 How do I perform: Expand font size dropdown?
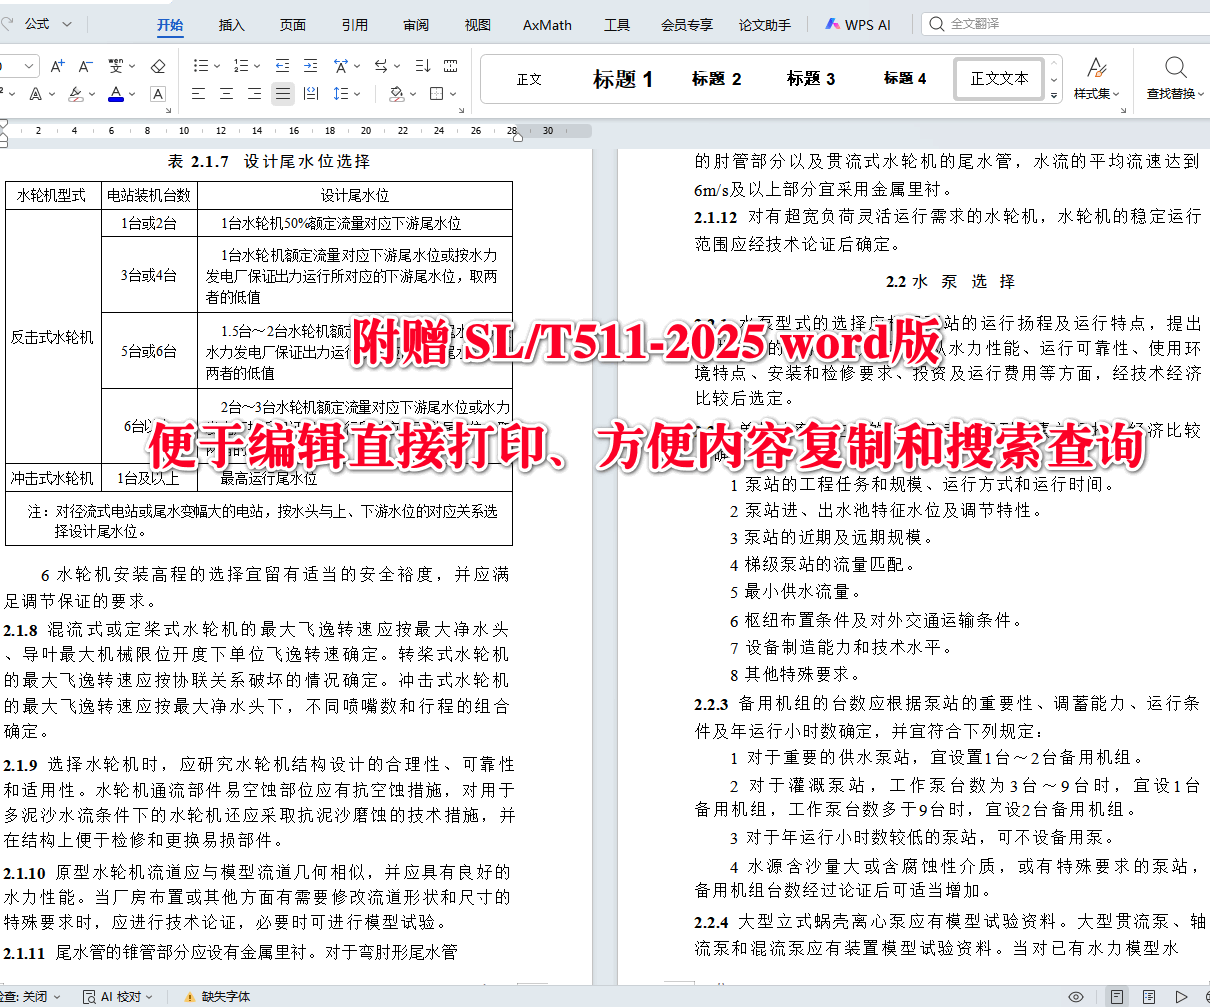[x=28, y=67]
